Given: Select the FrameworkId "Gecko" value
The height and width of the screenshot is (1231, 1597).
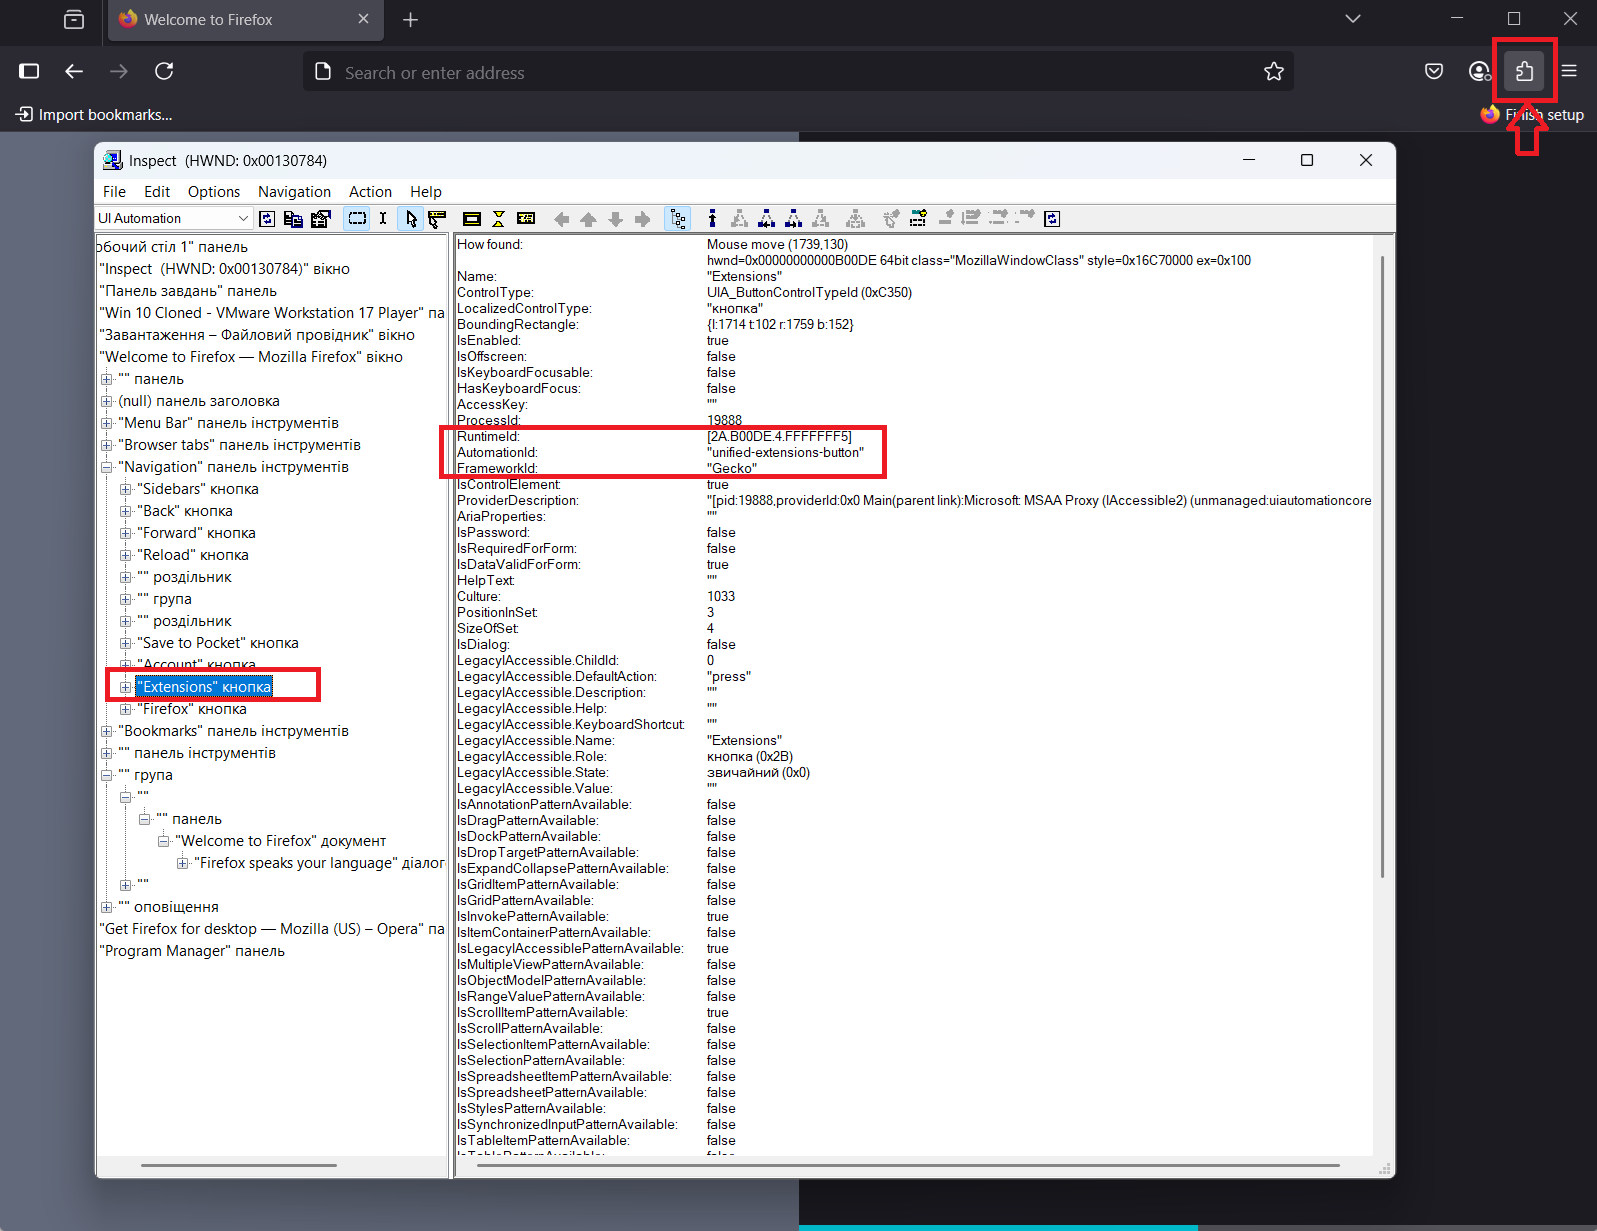Looking at the screenshot, I should click(732, 469).
